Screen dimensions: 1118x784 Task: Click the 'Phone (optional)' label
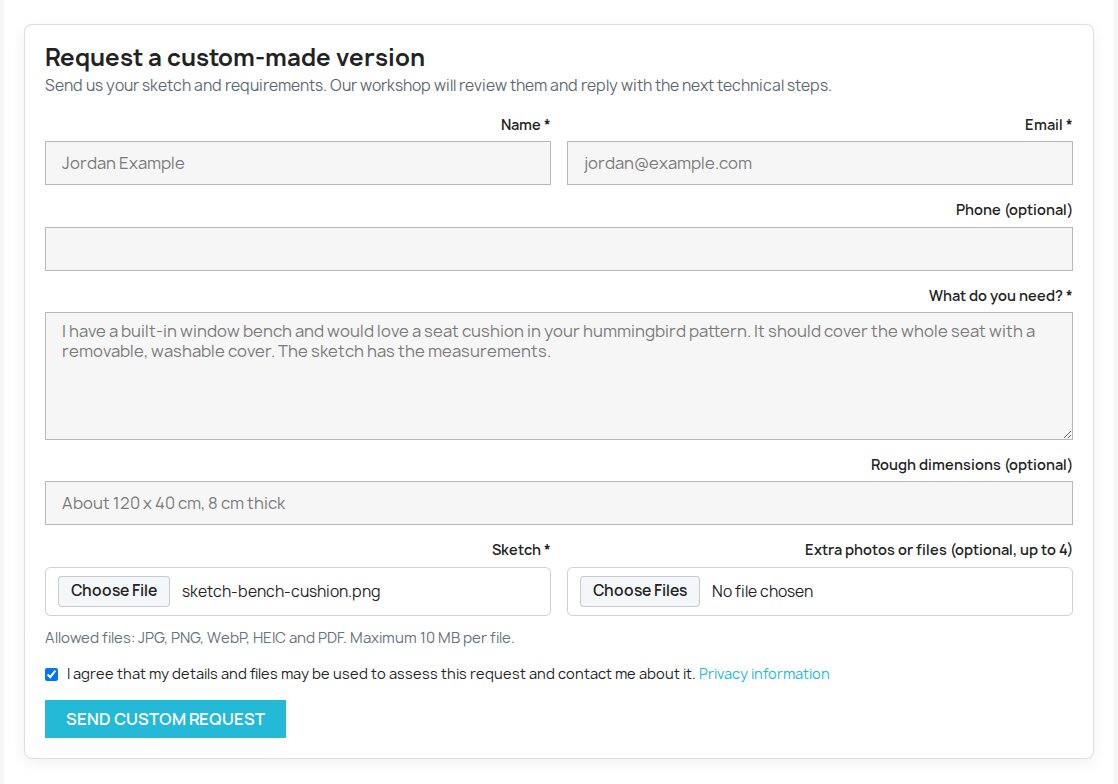[x=1014, y=210]
